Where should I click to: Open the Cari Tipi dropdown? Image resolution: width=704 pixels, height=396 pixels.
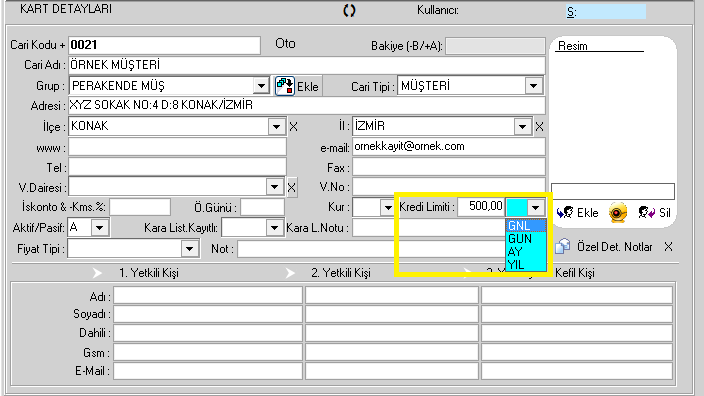pyautogui.click(x=533, y=86)
